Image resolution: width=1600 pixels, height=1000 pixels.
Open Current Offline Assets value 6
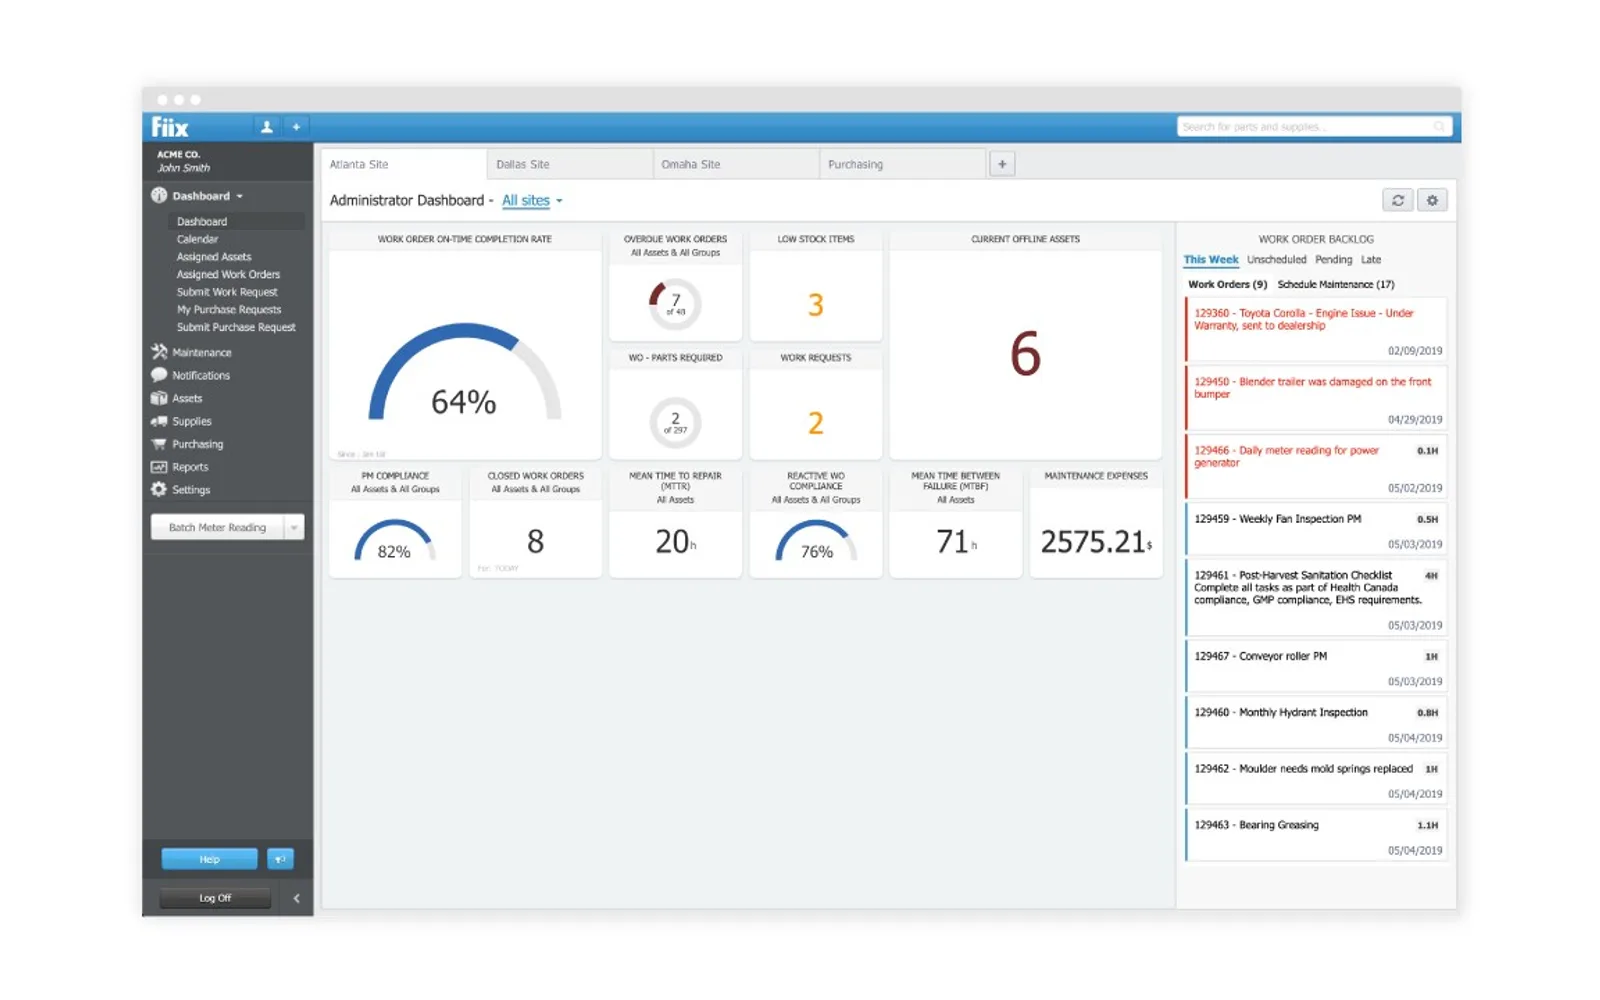(1025, 354)
